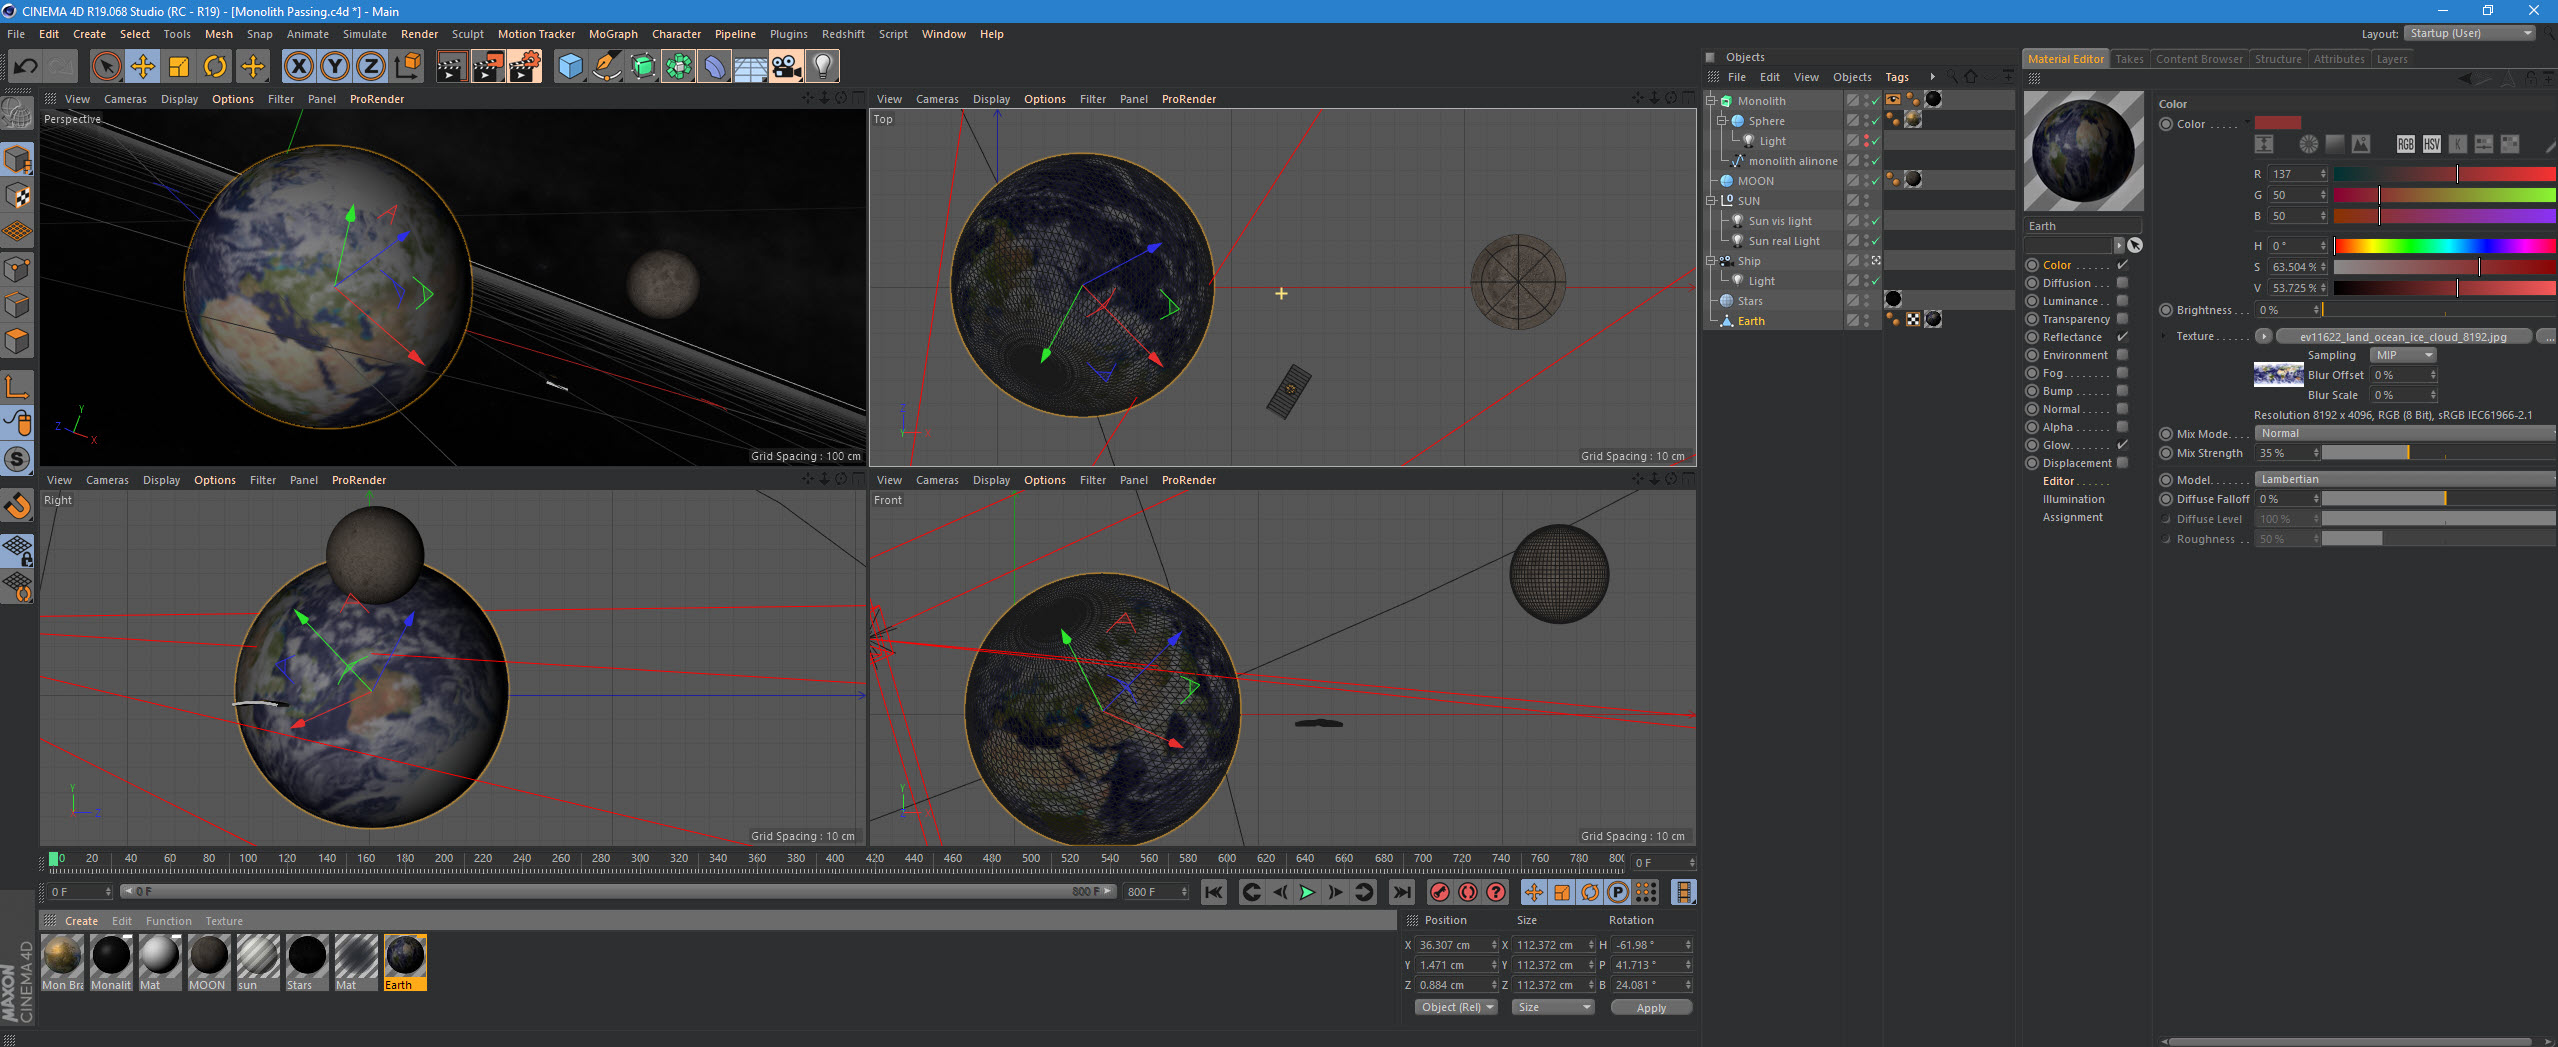
Task: Open the Size mode dropdown
Action: pyautogui.click(x=1552, y=1007)
